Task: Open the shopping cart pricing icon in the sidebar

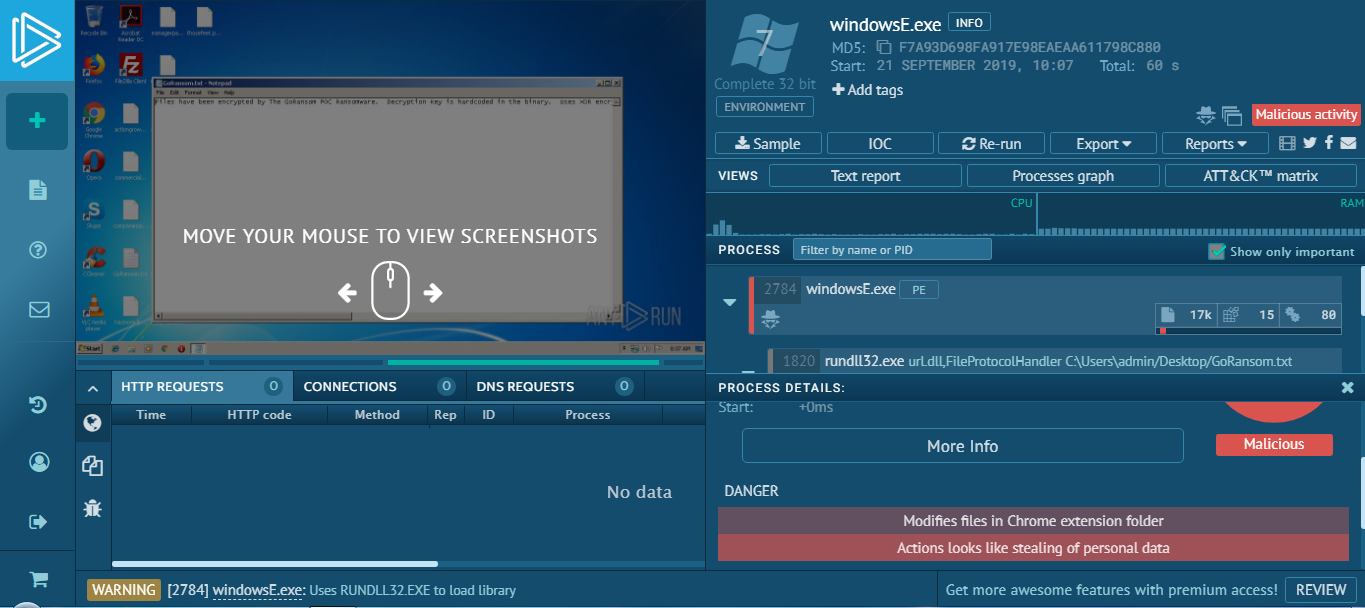Action: click(39, 578)
